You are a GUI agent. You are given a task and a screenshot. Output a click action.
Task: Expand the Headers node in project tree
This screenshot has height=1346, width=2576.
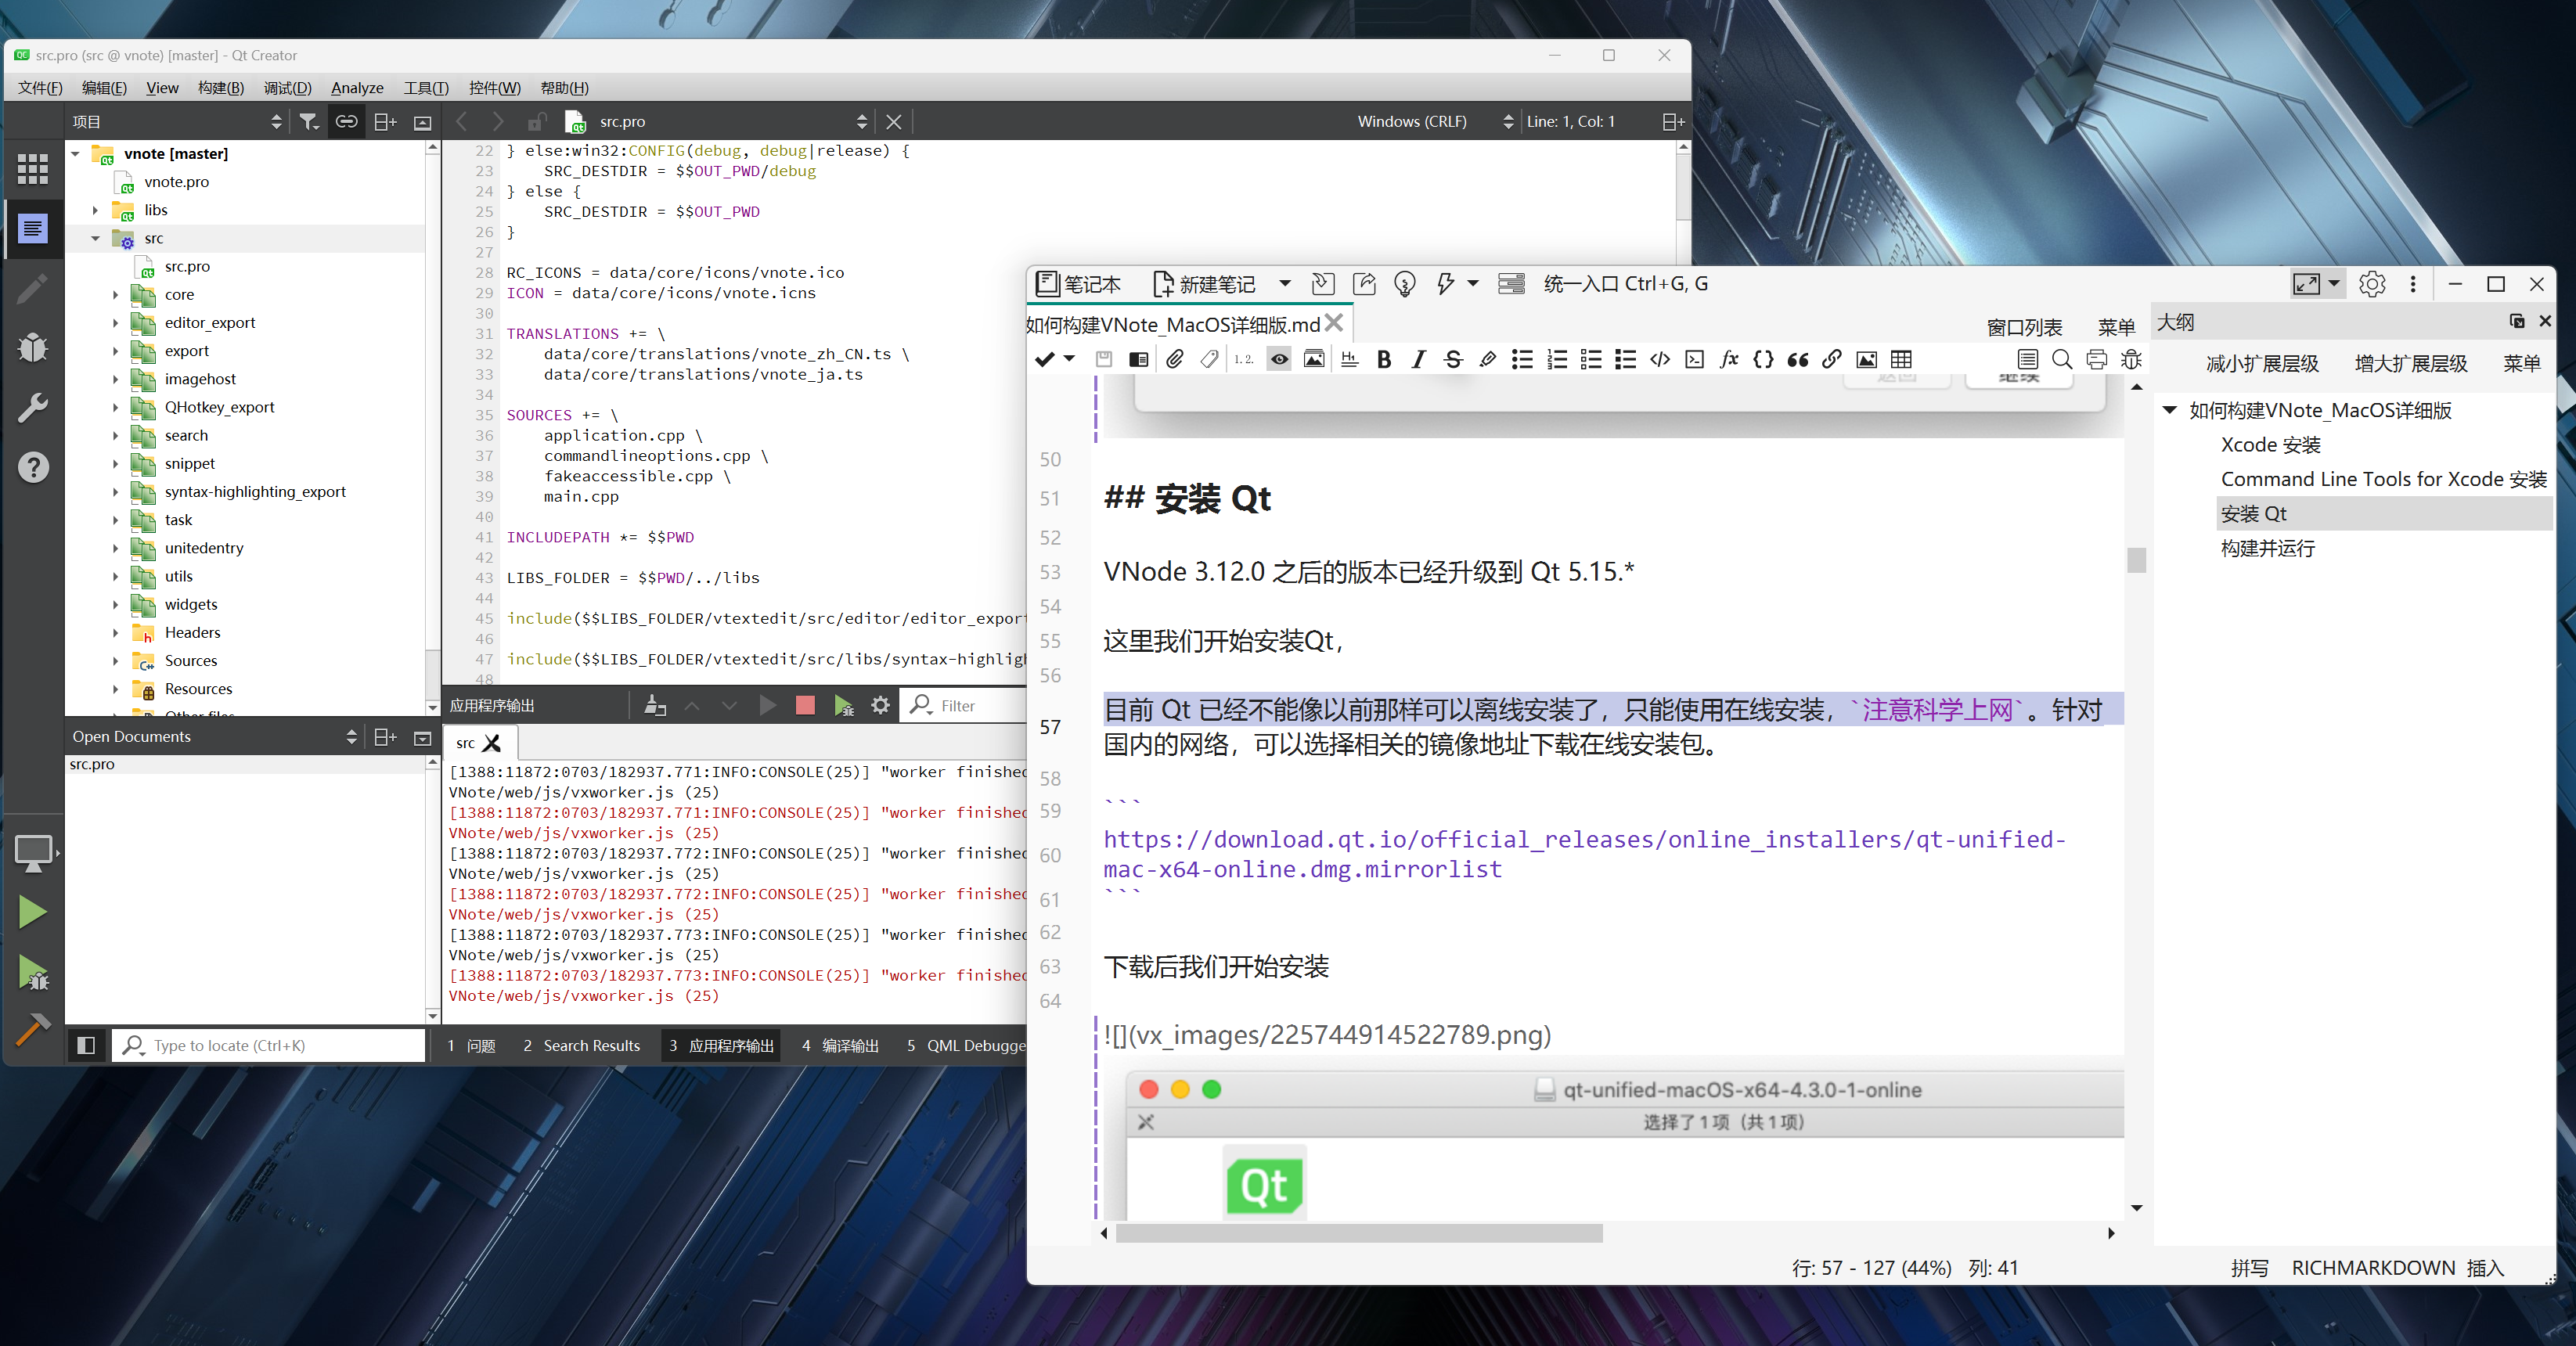click(x=115, y=632)
